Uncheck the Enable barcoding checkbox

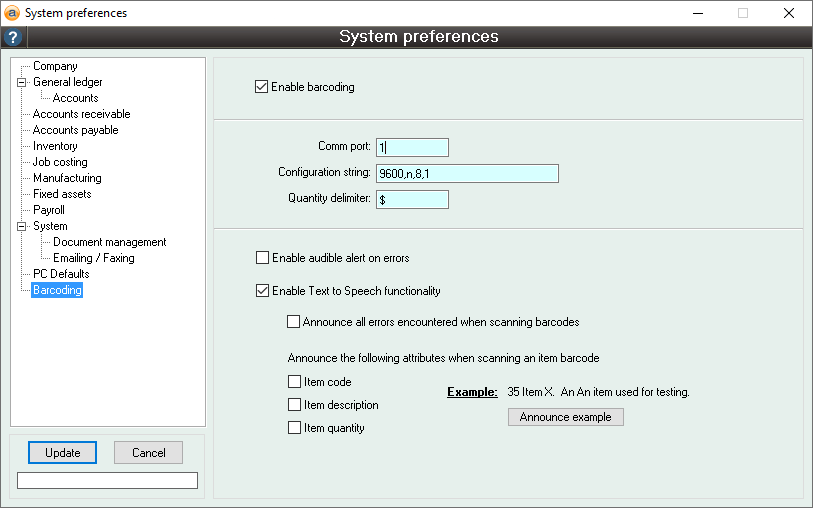262,87
